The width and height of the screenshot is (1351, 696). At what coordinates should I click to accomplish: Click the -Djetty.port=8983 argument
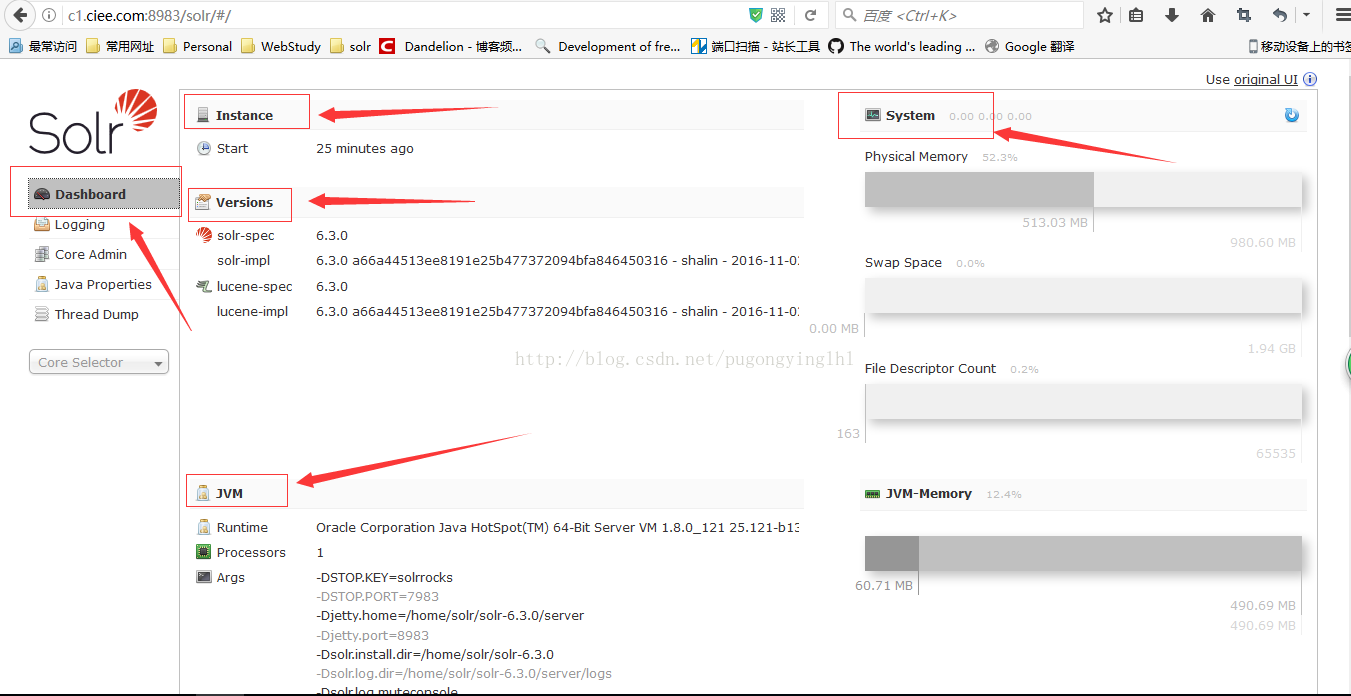(x=373, y=635)
